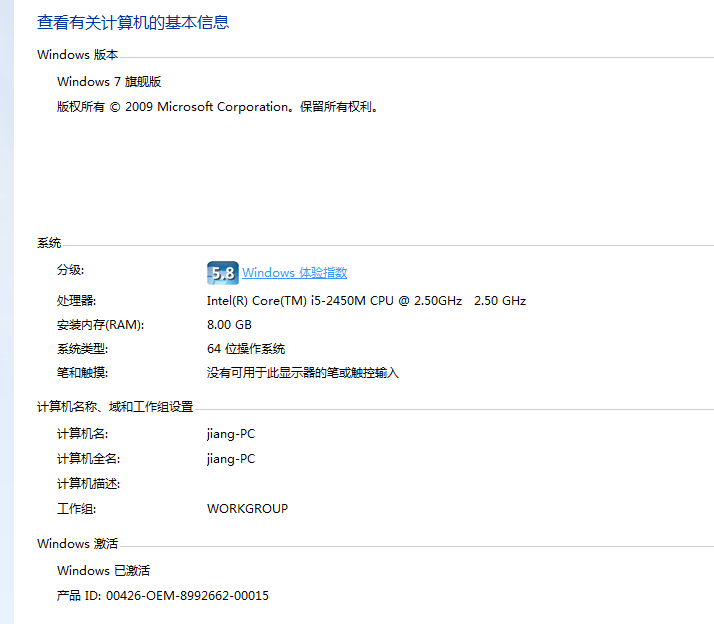The height and width of the screenshot is (624, 714).
Task: Click the 分级 label
Action: pos(71,270)
